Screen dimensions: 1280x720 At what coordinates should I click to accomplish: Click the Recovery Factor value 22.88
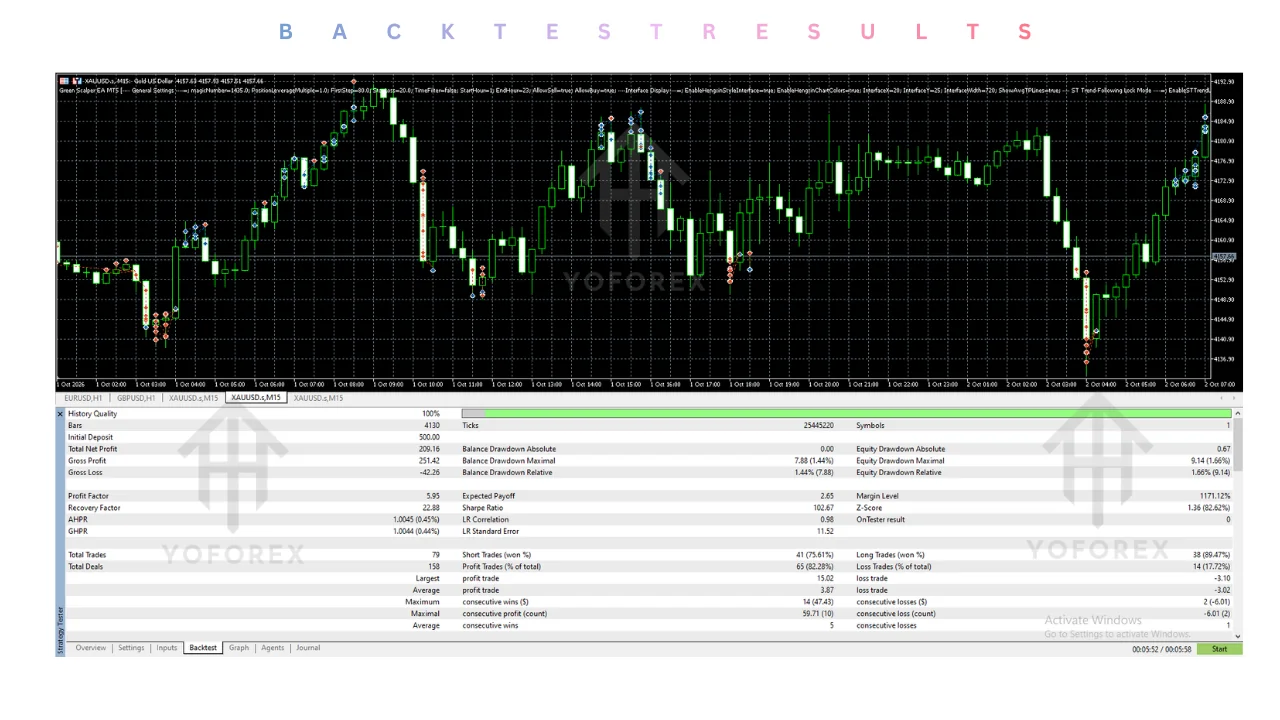coord(431,508)
